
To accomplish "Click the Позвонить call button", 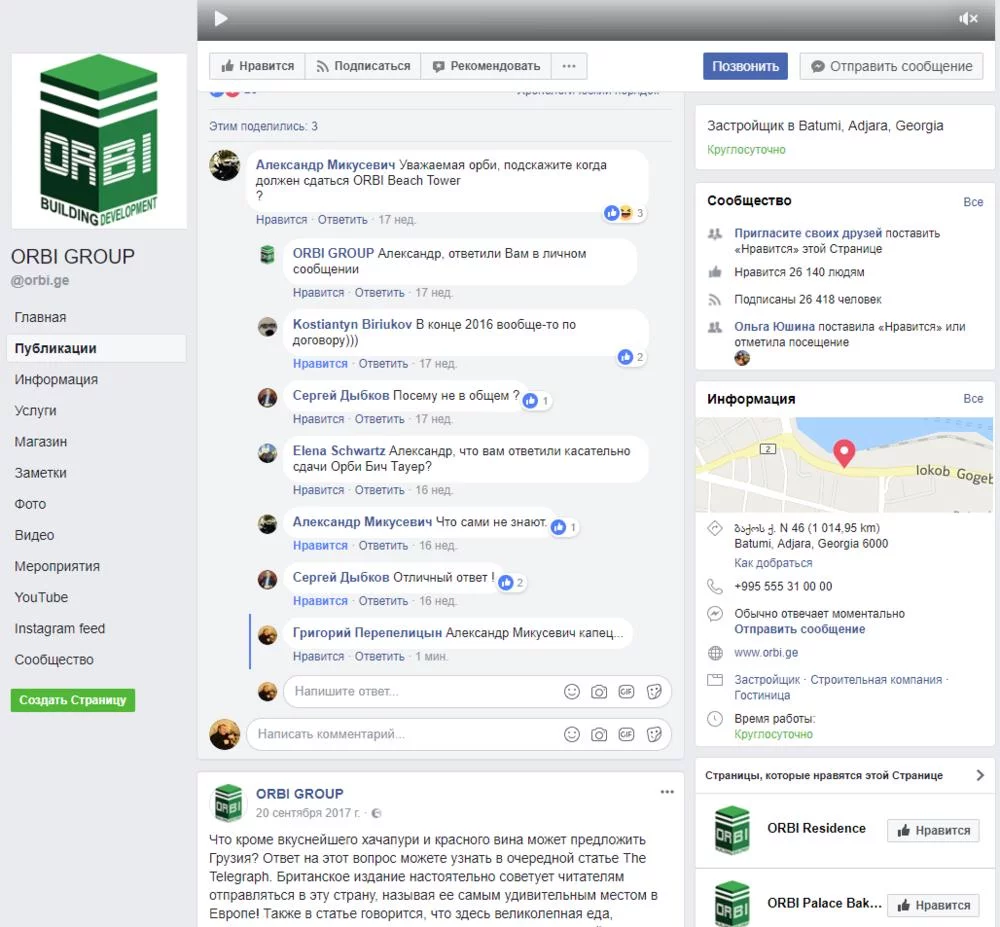I will point(745,66).
